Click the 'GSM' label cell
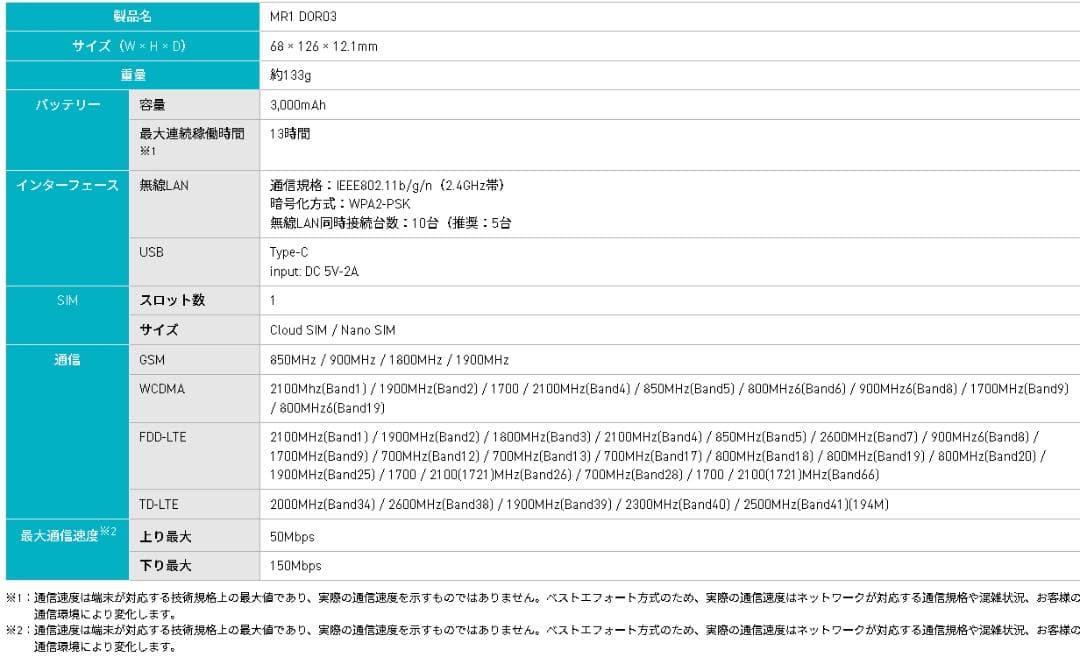The width and height of the screenshot is (1080, 664). (194, 359)
